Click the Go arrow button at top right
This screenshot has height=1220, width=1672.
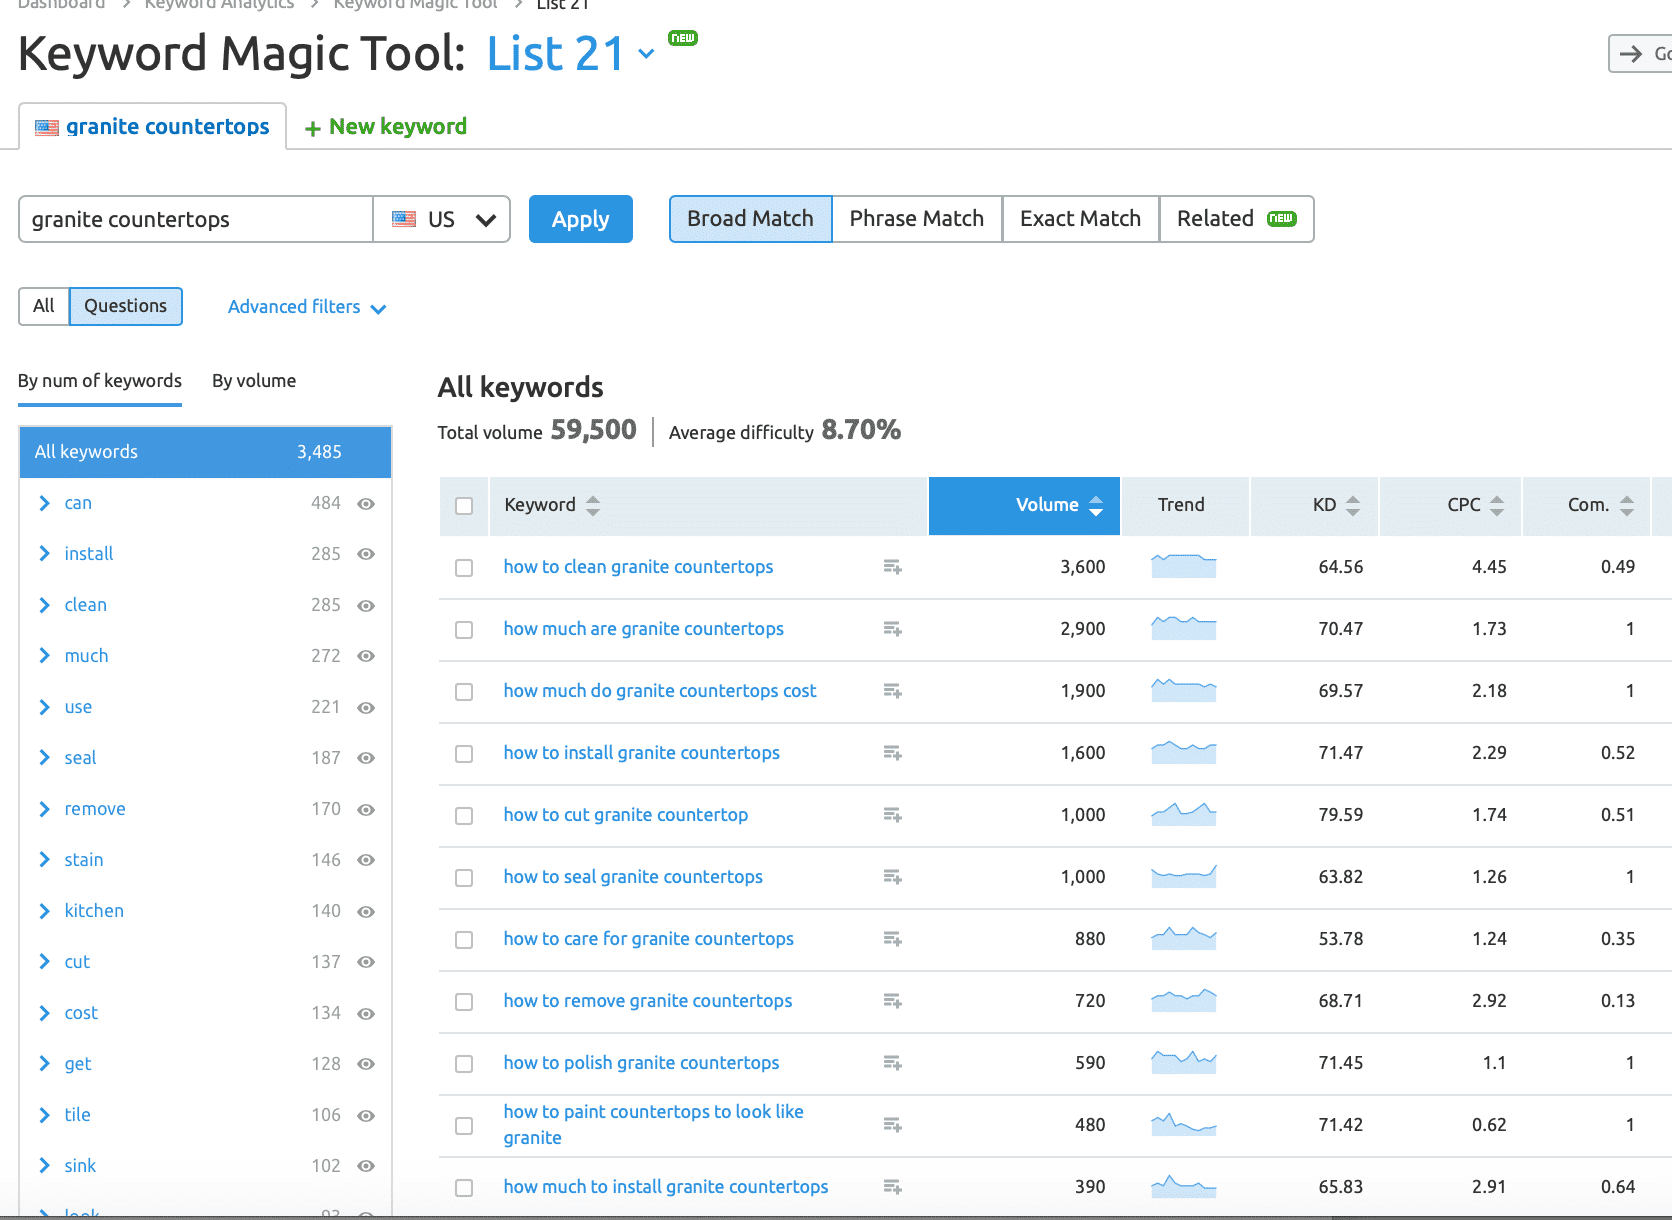click(1640, 54)
